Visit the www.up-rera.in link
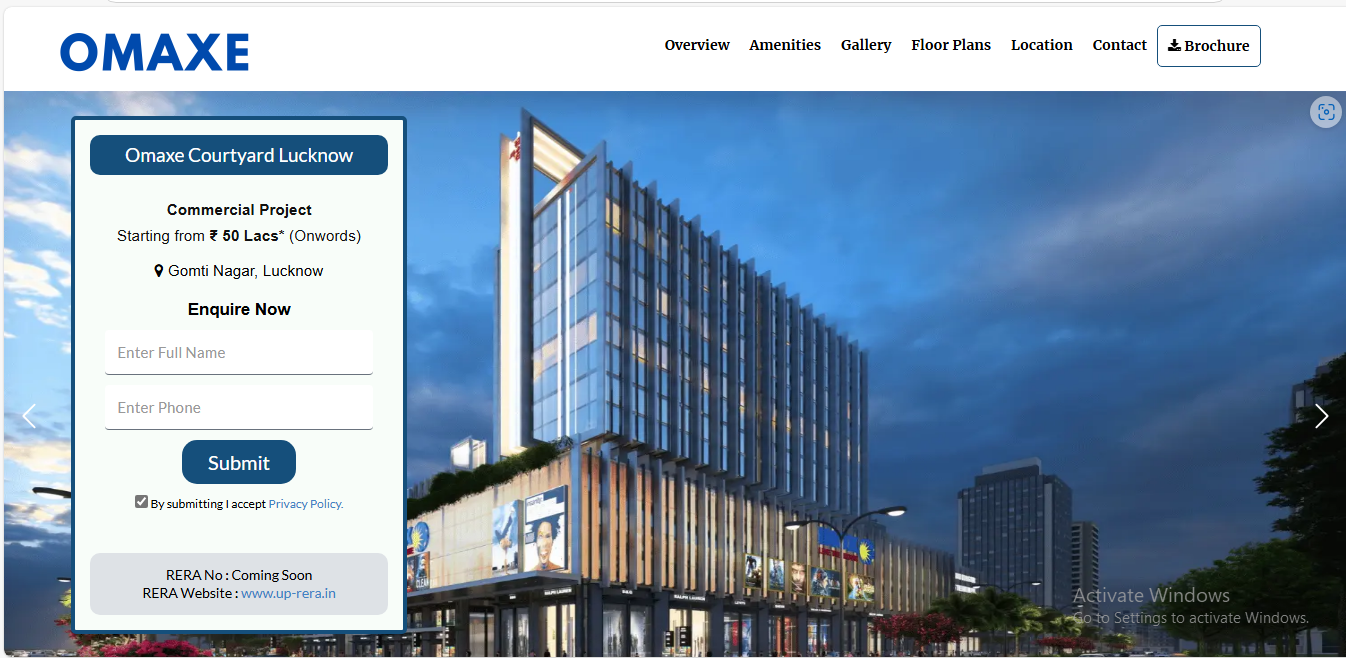 click(x=288, y=593)
